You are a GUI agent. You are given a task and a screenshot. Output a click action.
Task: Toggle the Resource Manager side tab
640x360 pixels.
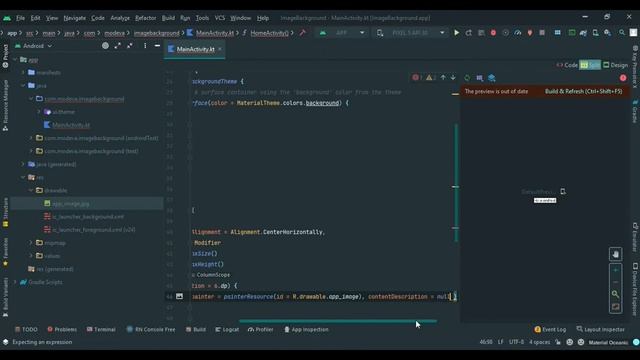(x=5, y=105)
